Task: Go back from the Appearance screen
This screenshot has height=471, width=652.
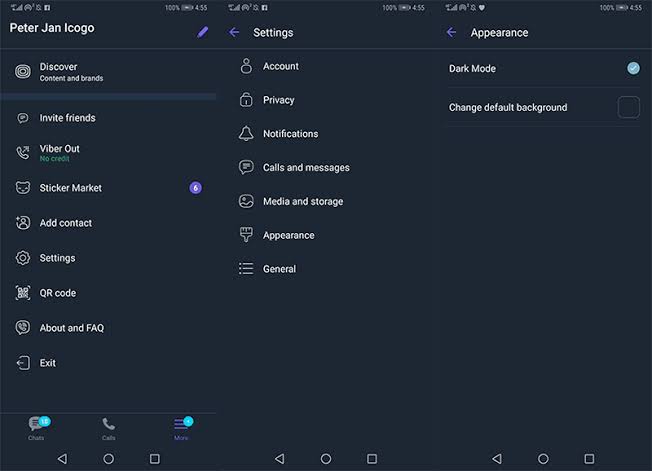Action: click(451, 32)
